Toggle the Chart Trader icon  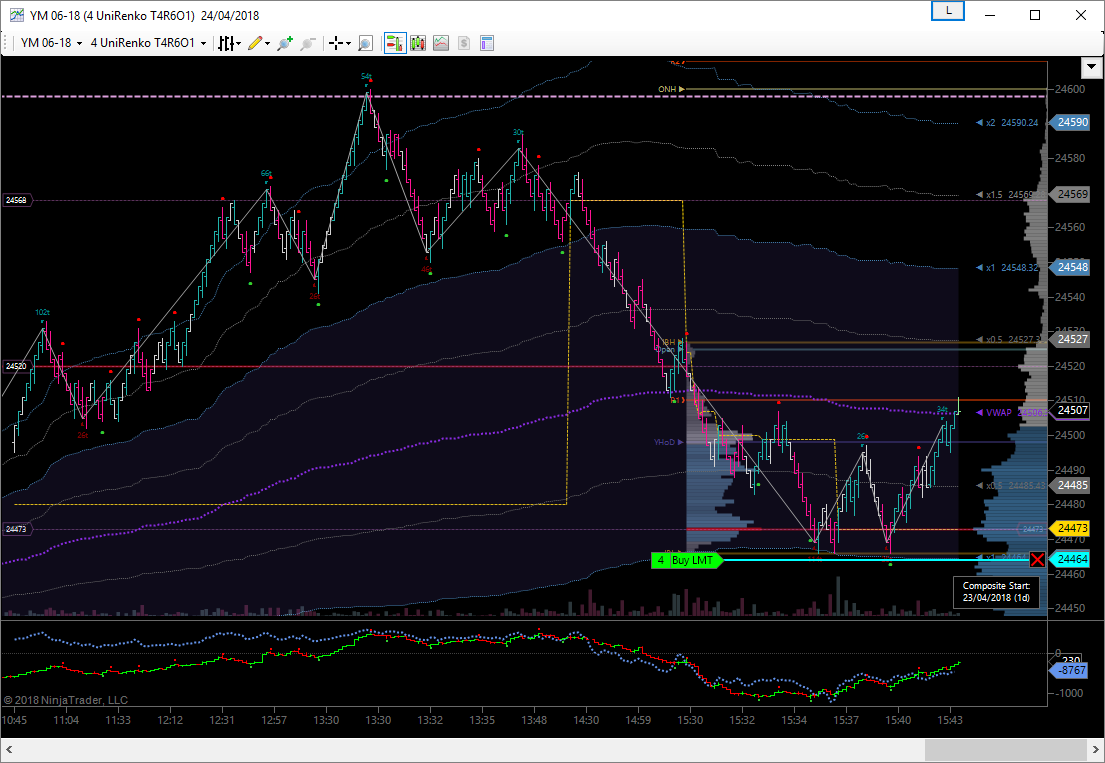pyautogui.click(x=395, y=43)
